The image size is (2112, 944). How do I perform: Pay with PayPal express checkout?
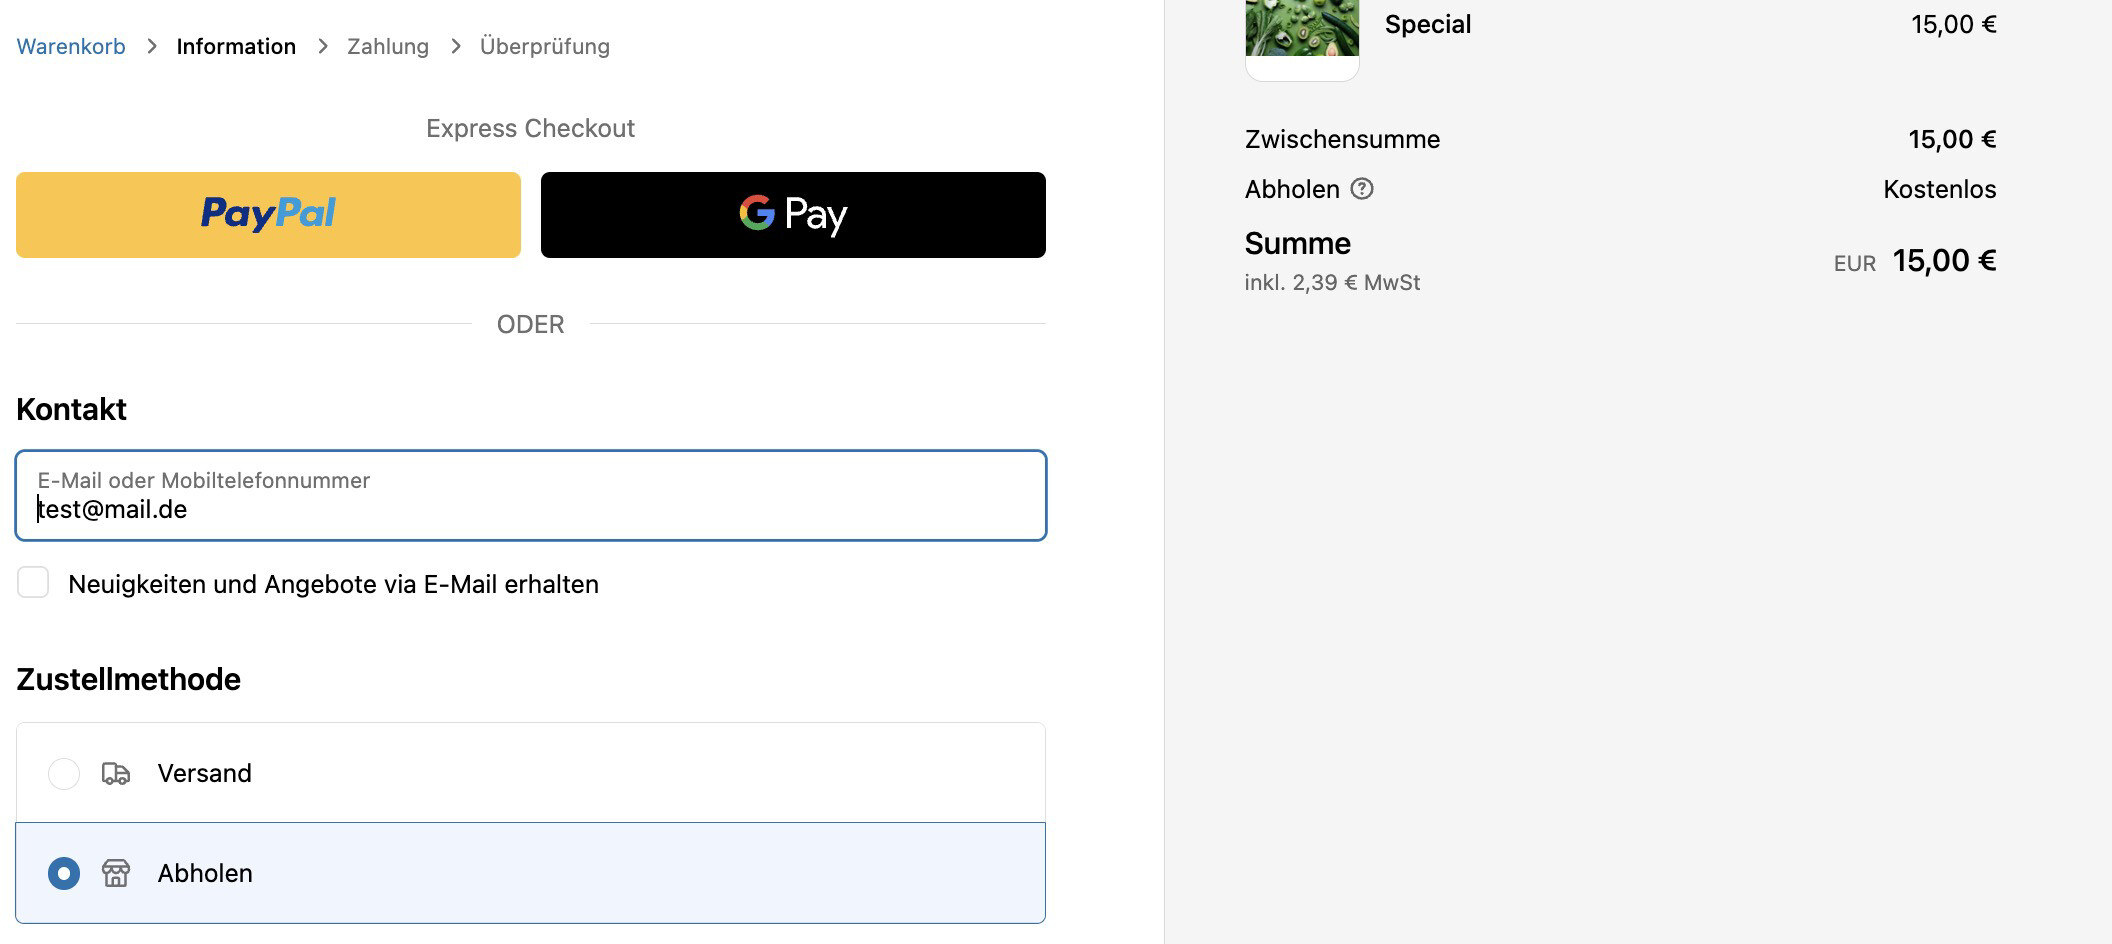click(x=268, y=215)
